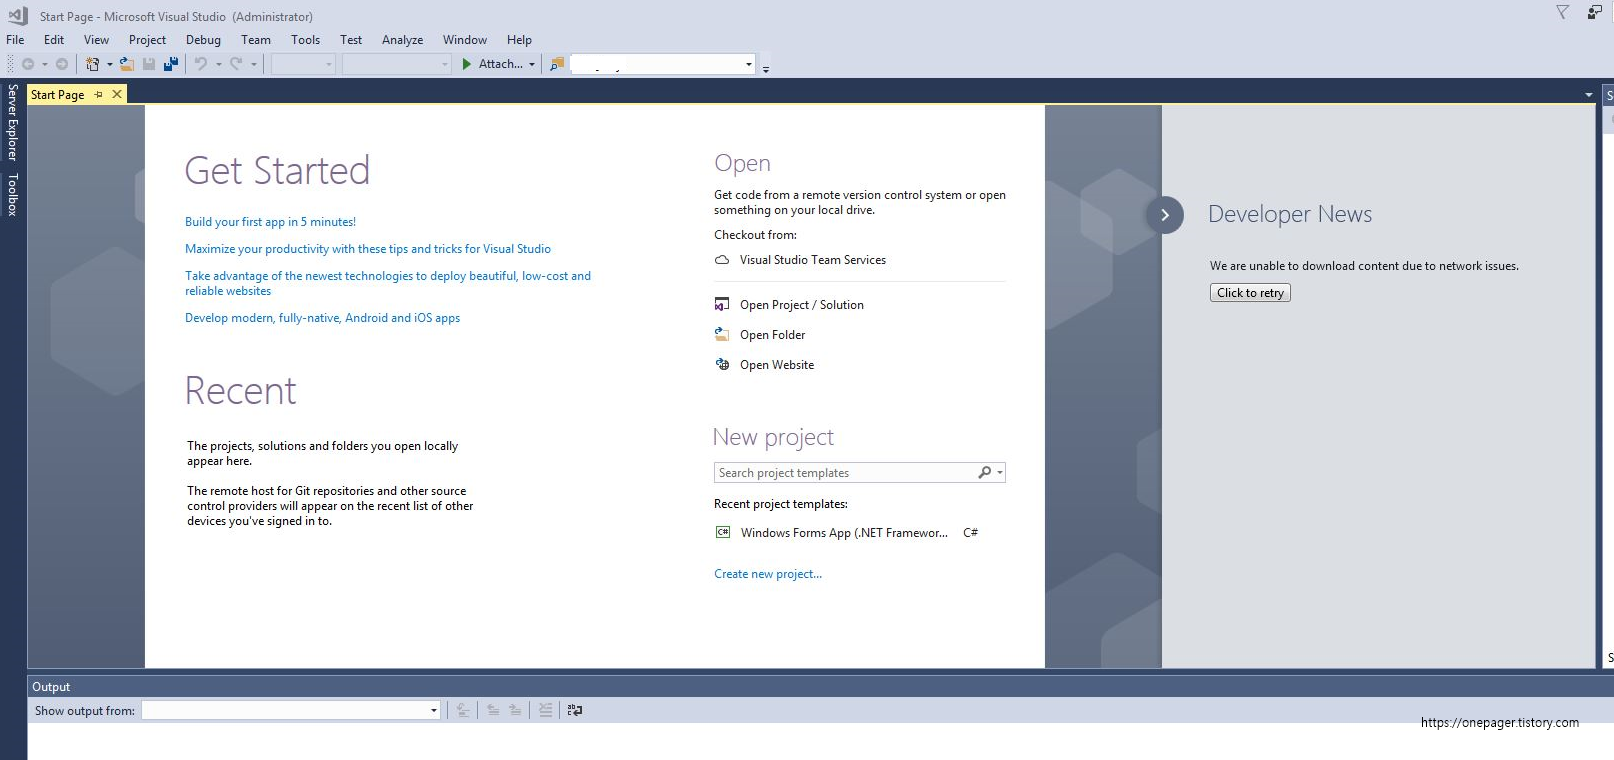Click the Go to Previous Message output icon
Viewport: 1614px width, 760px height.
[x=493, y=710]
